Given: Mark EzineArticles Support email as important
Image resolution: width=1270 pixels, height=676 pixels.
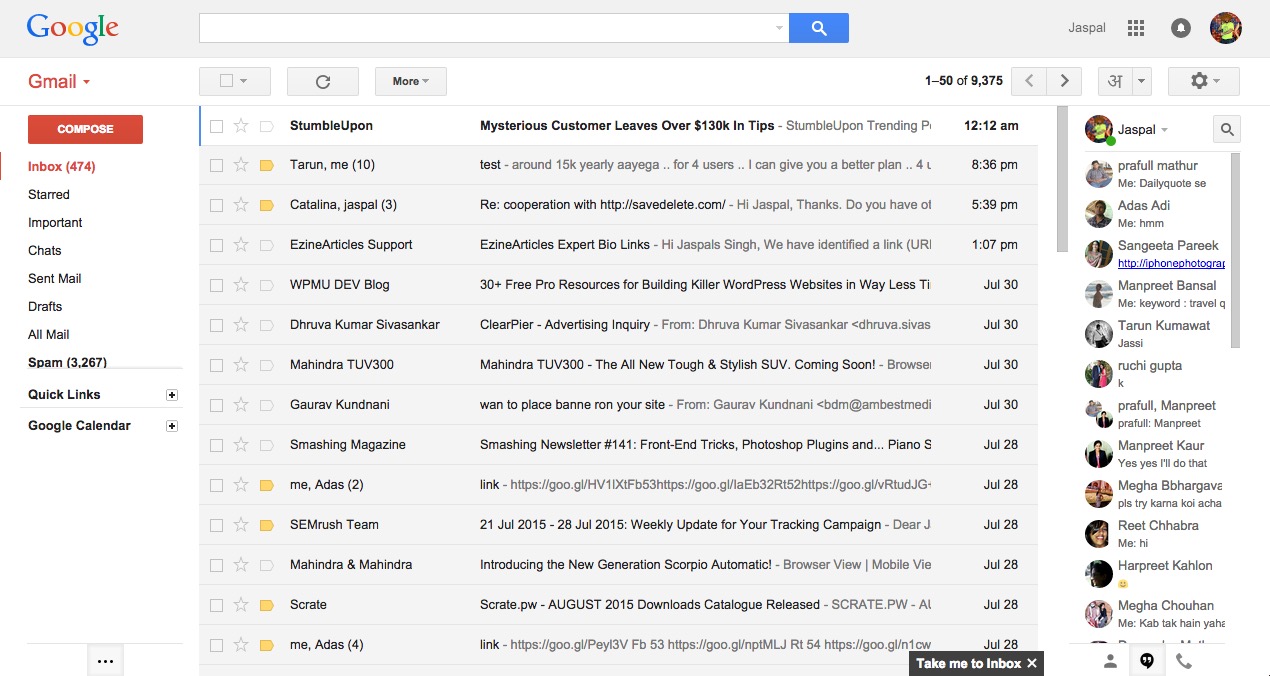Looking at the screenshot, I should 266,245.
